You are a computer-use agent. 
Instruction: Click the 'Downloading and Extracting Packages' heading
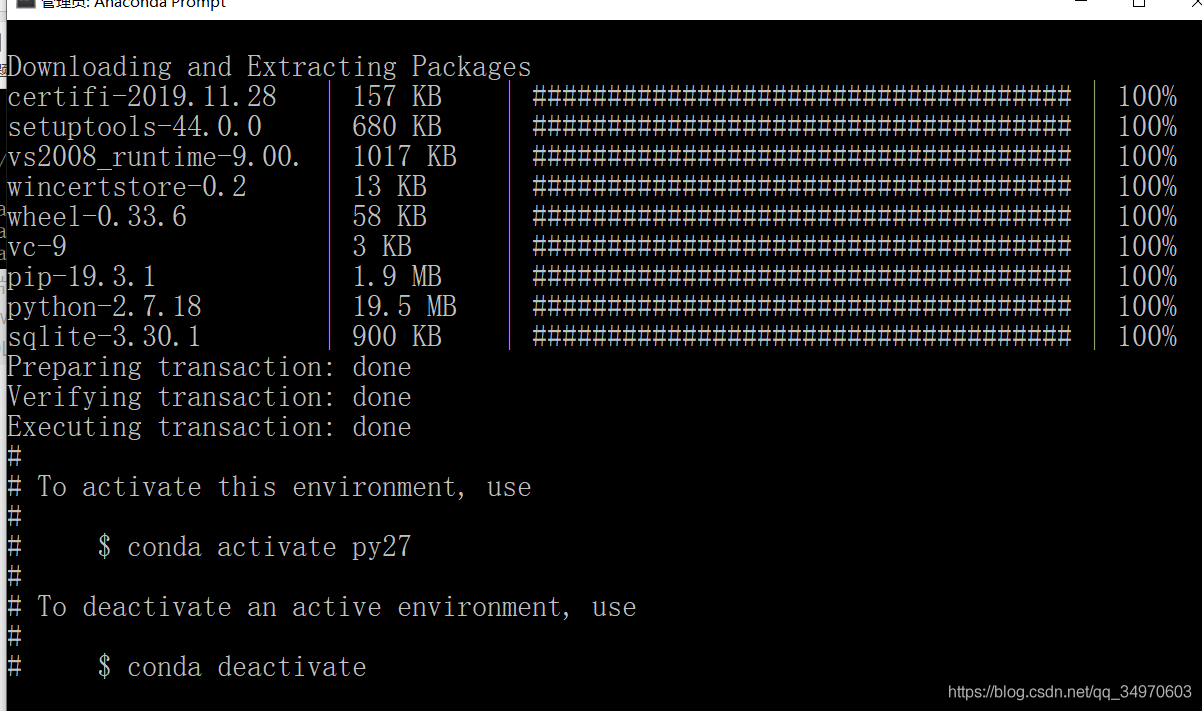[x=270, y=67]
